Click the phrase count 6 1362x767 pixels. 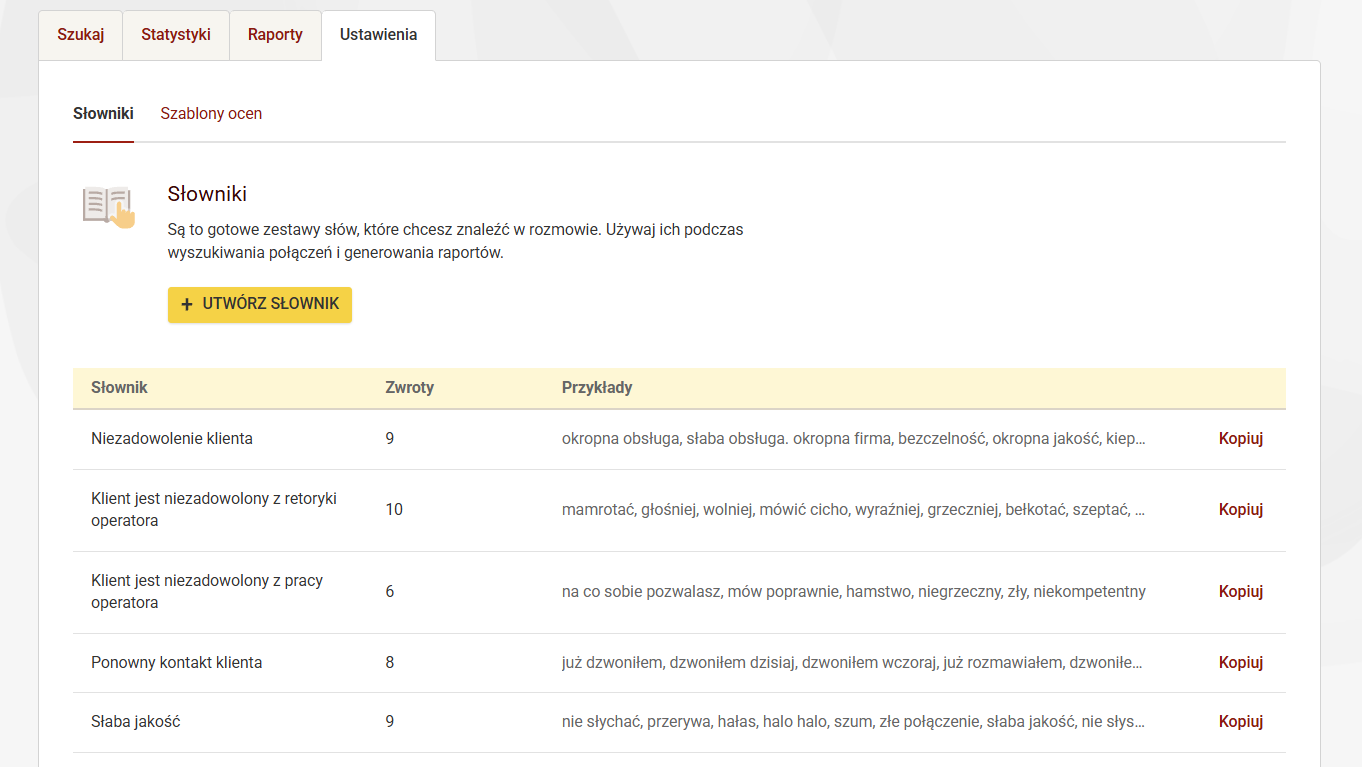click(x=390, y=592)
